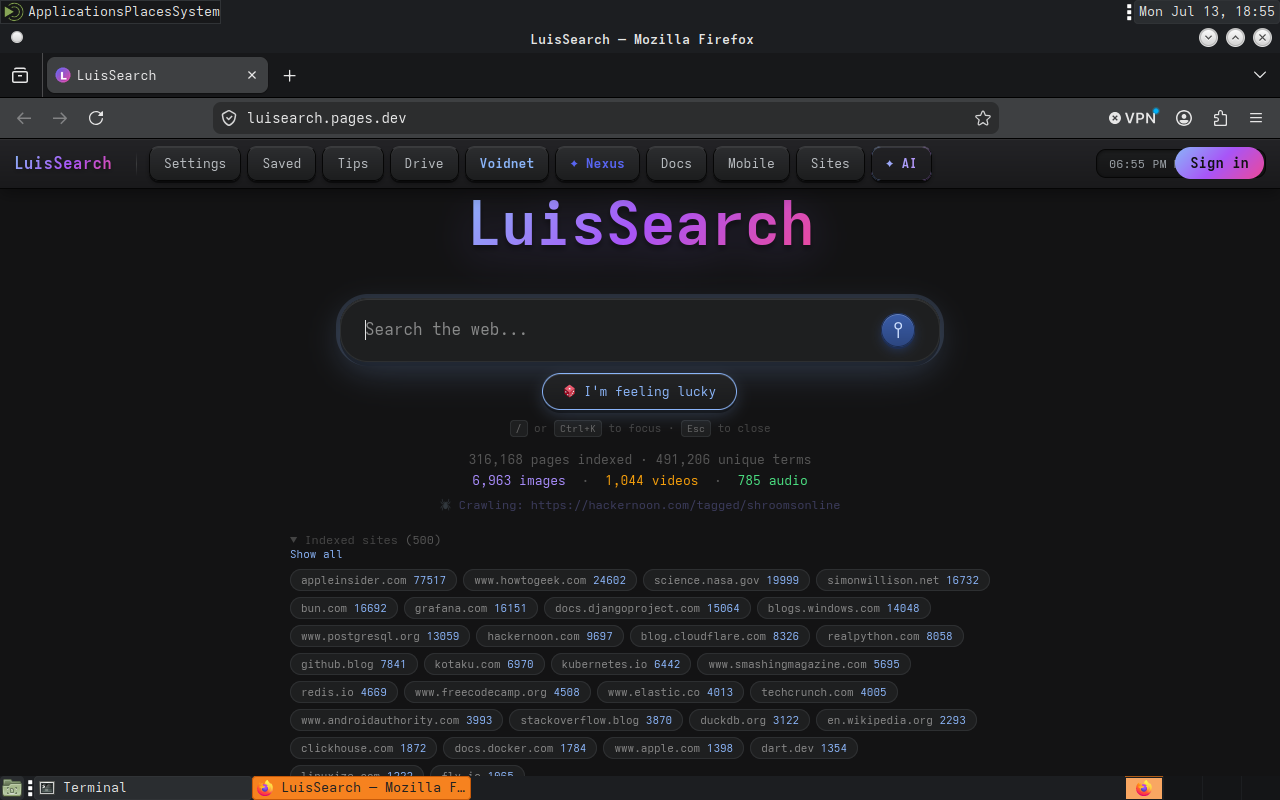Open the Mobile page

click(x=751, y=163)
